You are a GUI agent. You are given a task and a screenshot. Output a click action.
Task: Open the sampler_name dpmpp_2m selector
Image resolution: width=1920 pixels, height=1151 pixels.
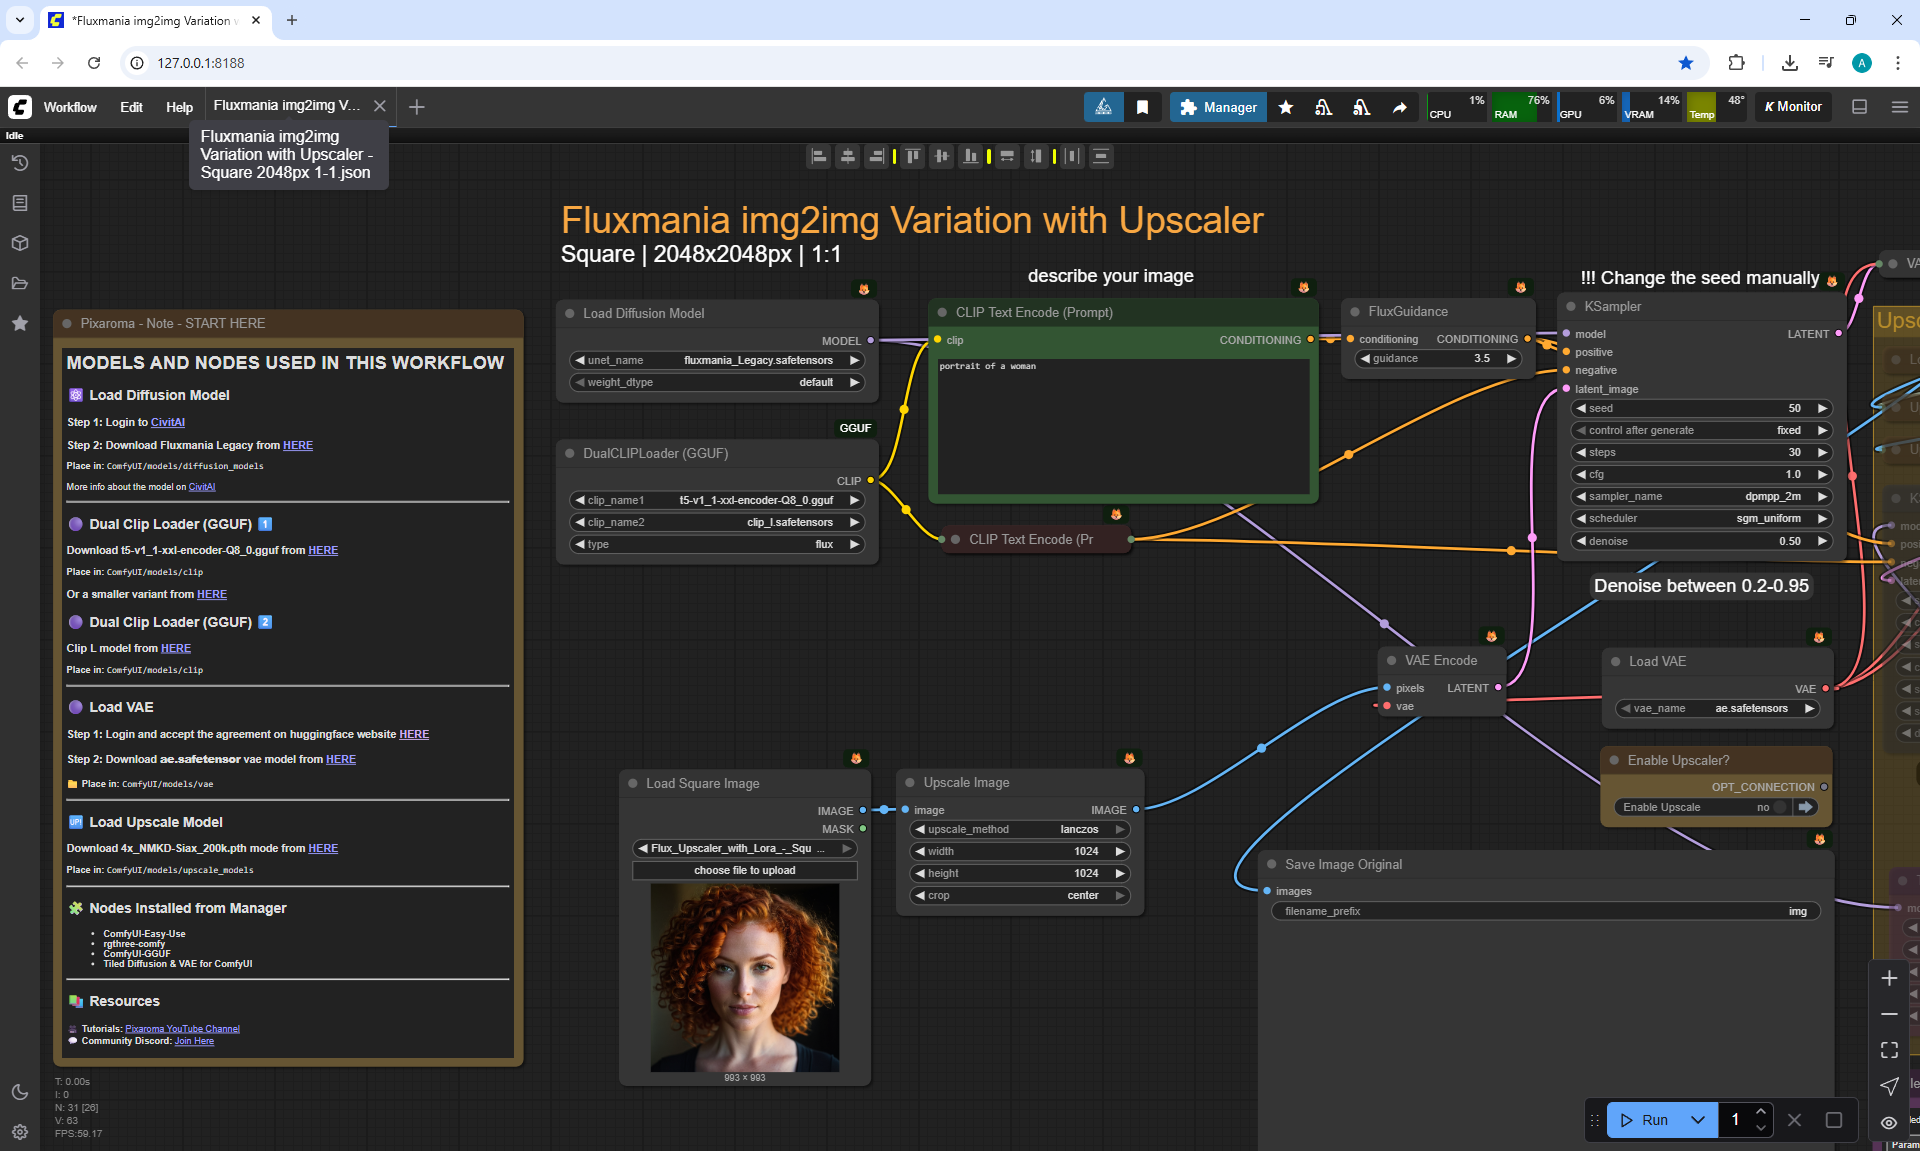1700,496
